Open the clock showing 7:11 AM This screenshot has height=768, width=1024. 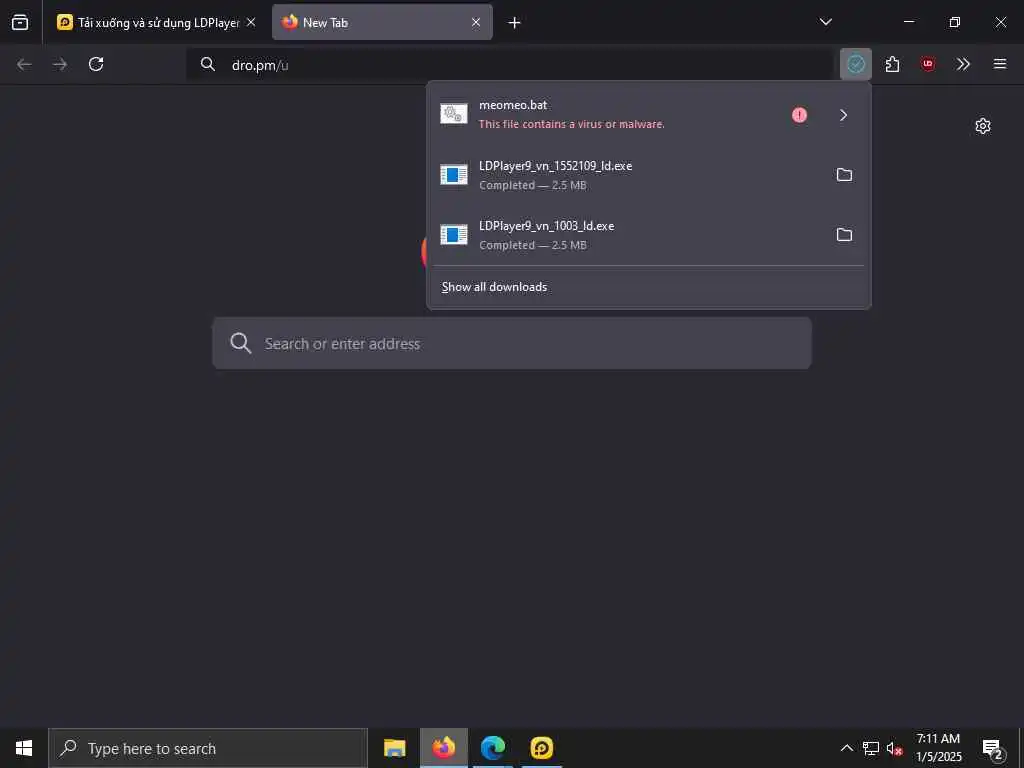[x=938, y=748]
